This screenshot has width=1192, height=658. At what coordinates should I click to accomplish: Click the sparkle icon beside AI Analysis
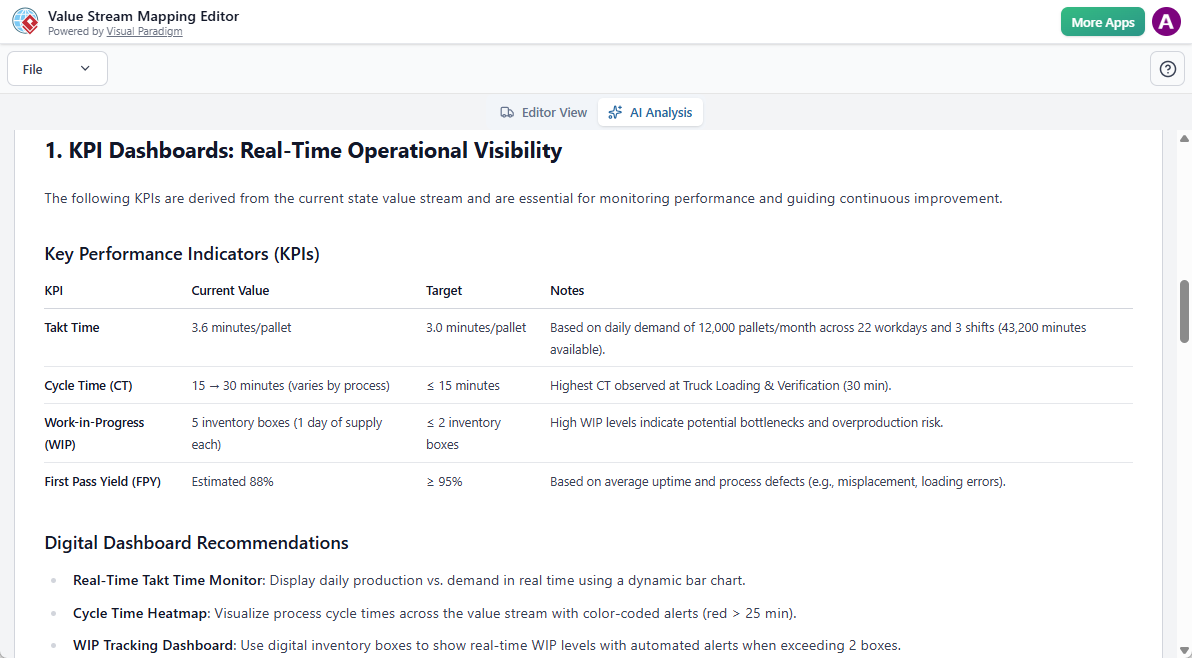(x=615, y=113)
